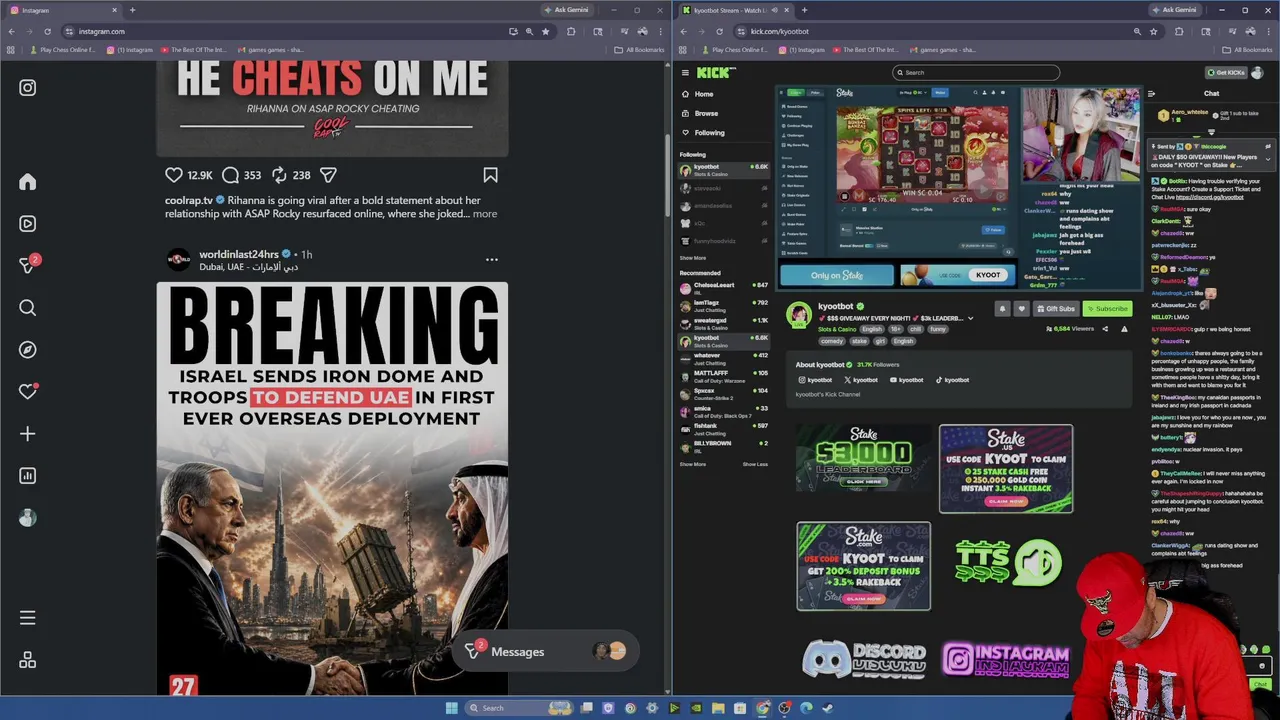This screenshot has width=1280, height=720.
Task: Expand Recommended list with Show More
Action: point(692,464)
